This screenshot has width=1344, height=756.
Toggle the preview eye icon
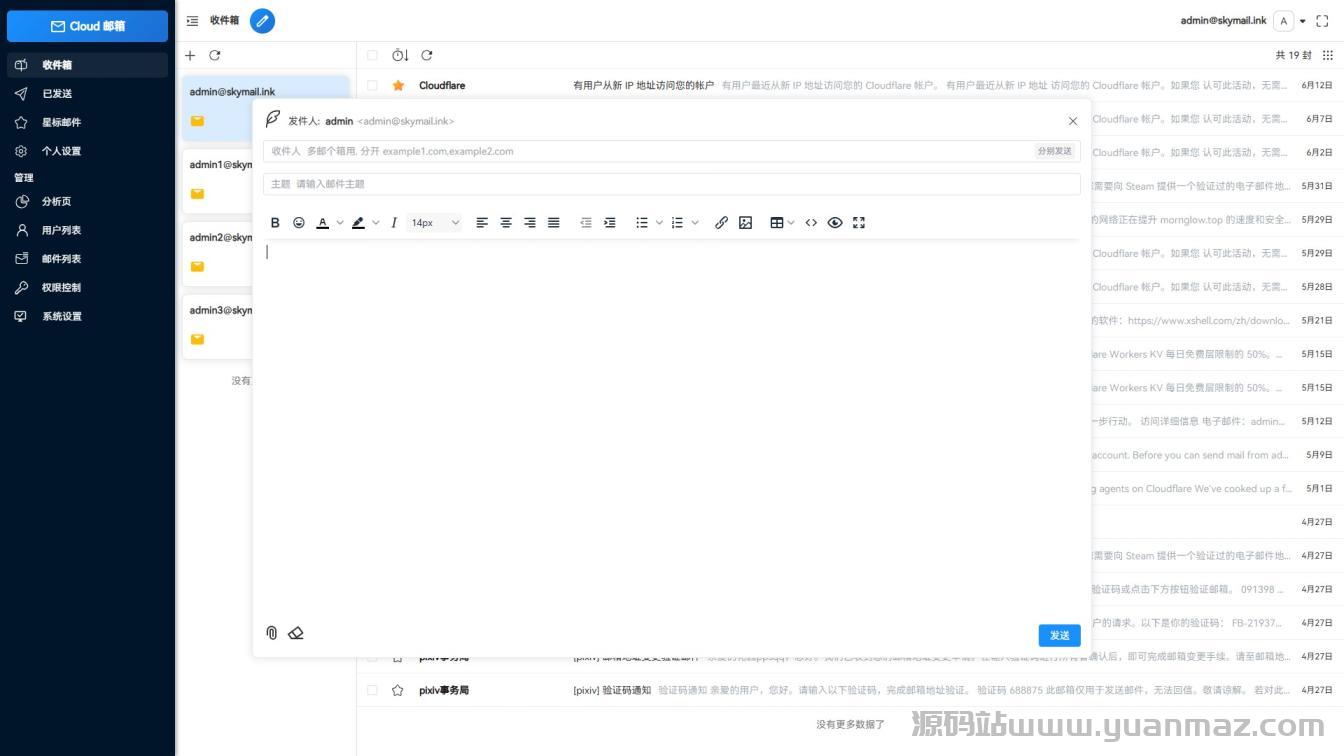pos(835,223)
